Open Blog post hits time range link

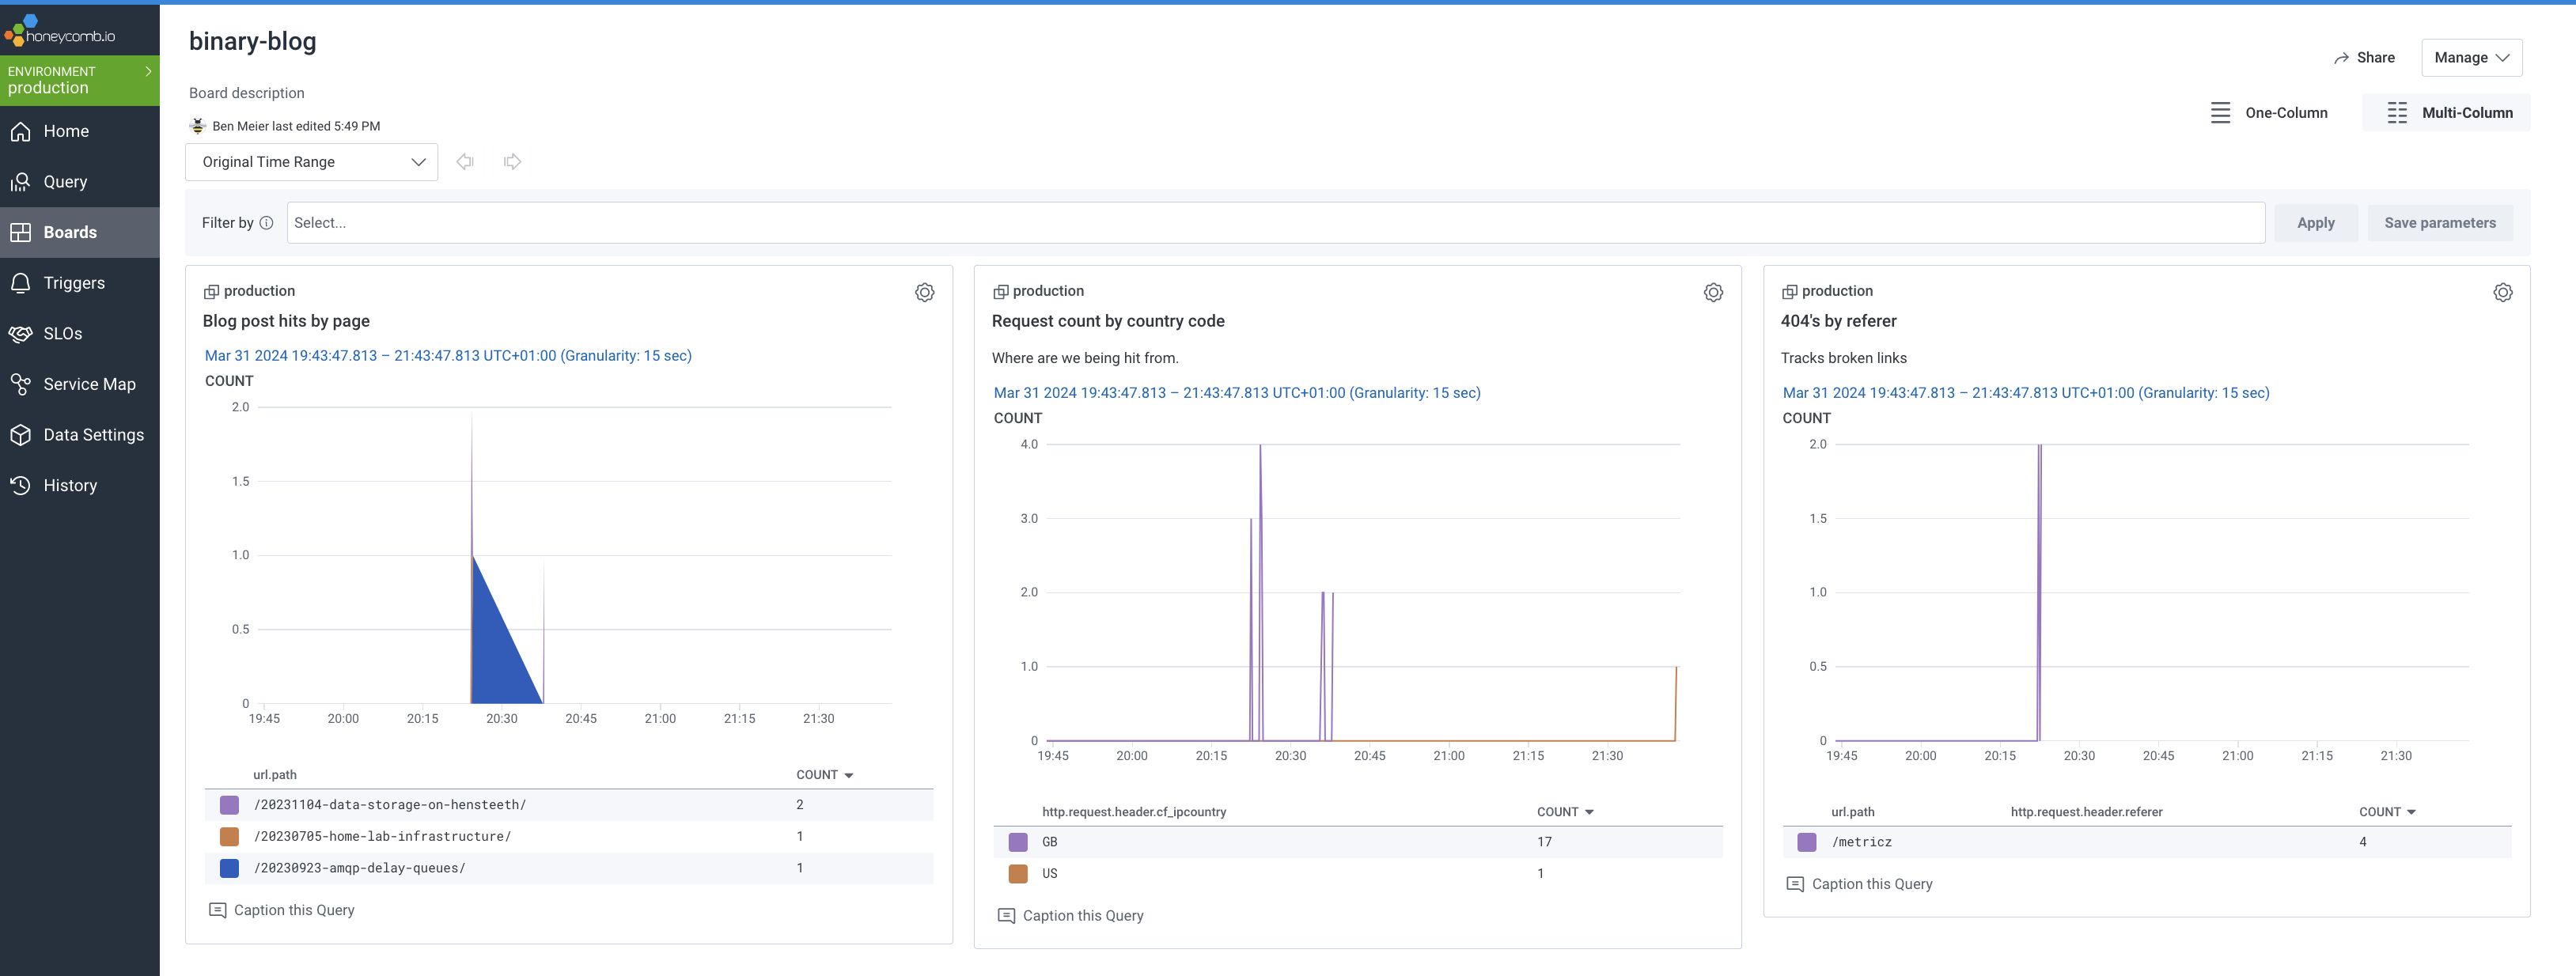pyautogui.click(x=448, y=356)
